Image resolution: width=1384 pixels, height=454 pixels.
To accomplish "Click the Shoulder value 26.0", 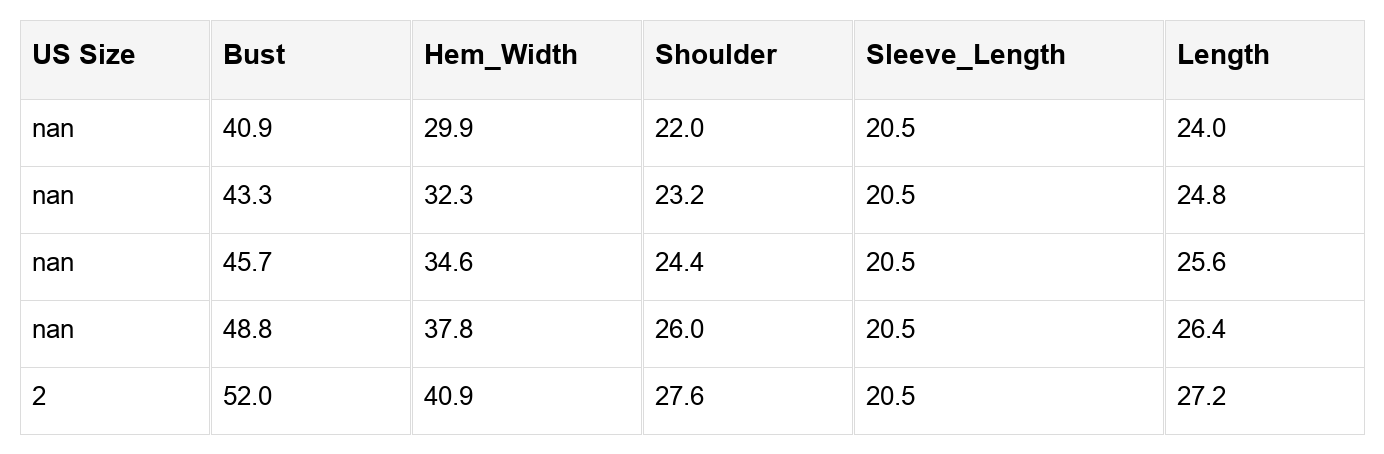I will [679, 330].
